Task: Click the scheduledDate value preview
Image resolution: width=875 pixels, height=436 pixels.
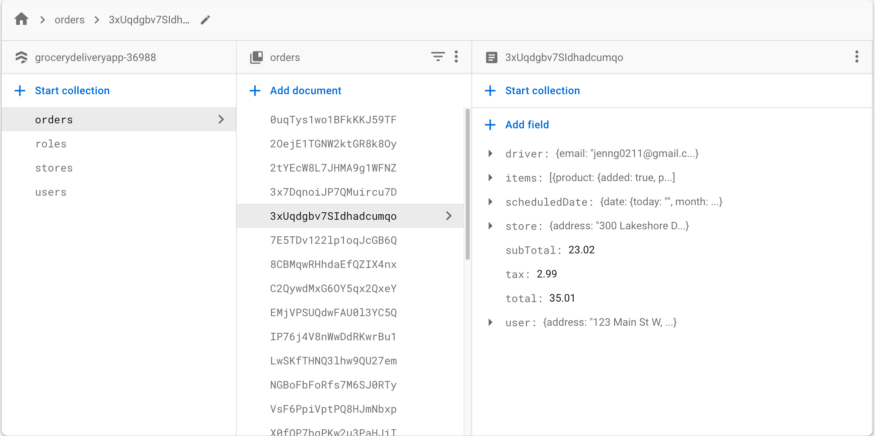Action: (x=661, y=202)
